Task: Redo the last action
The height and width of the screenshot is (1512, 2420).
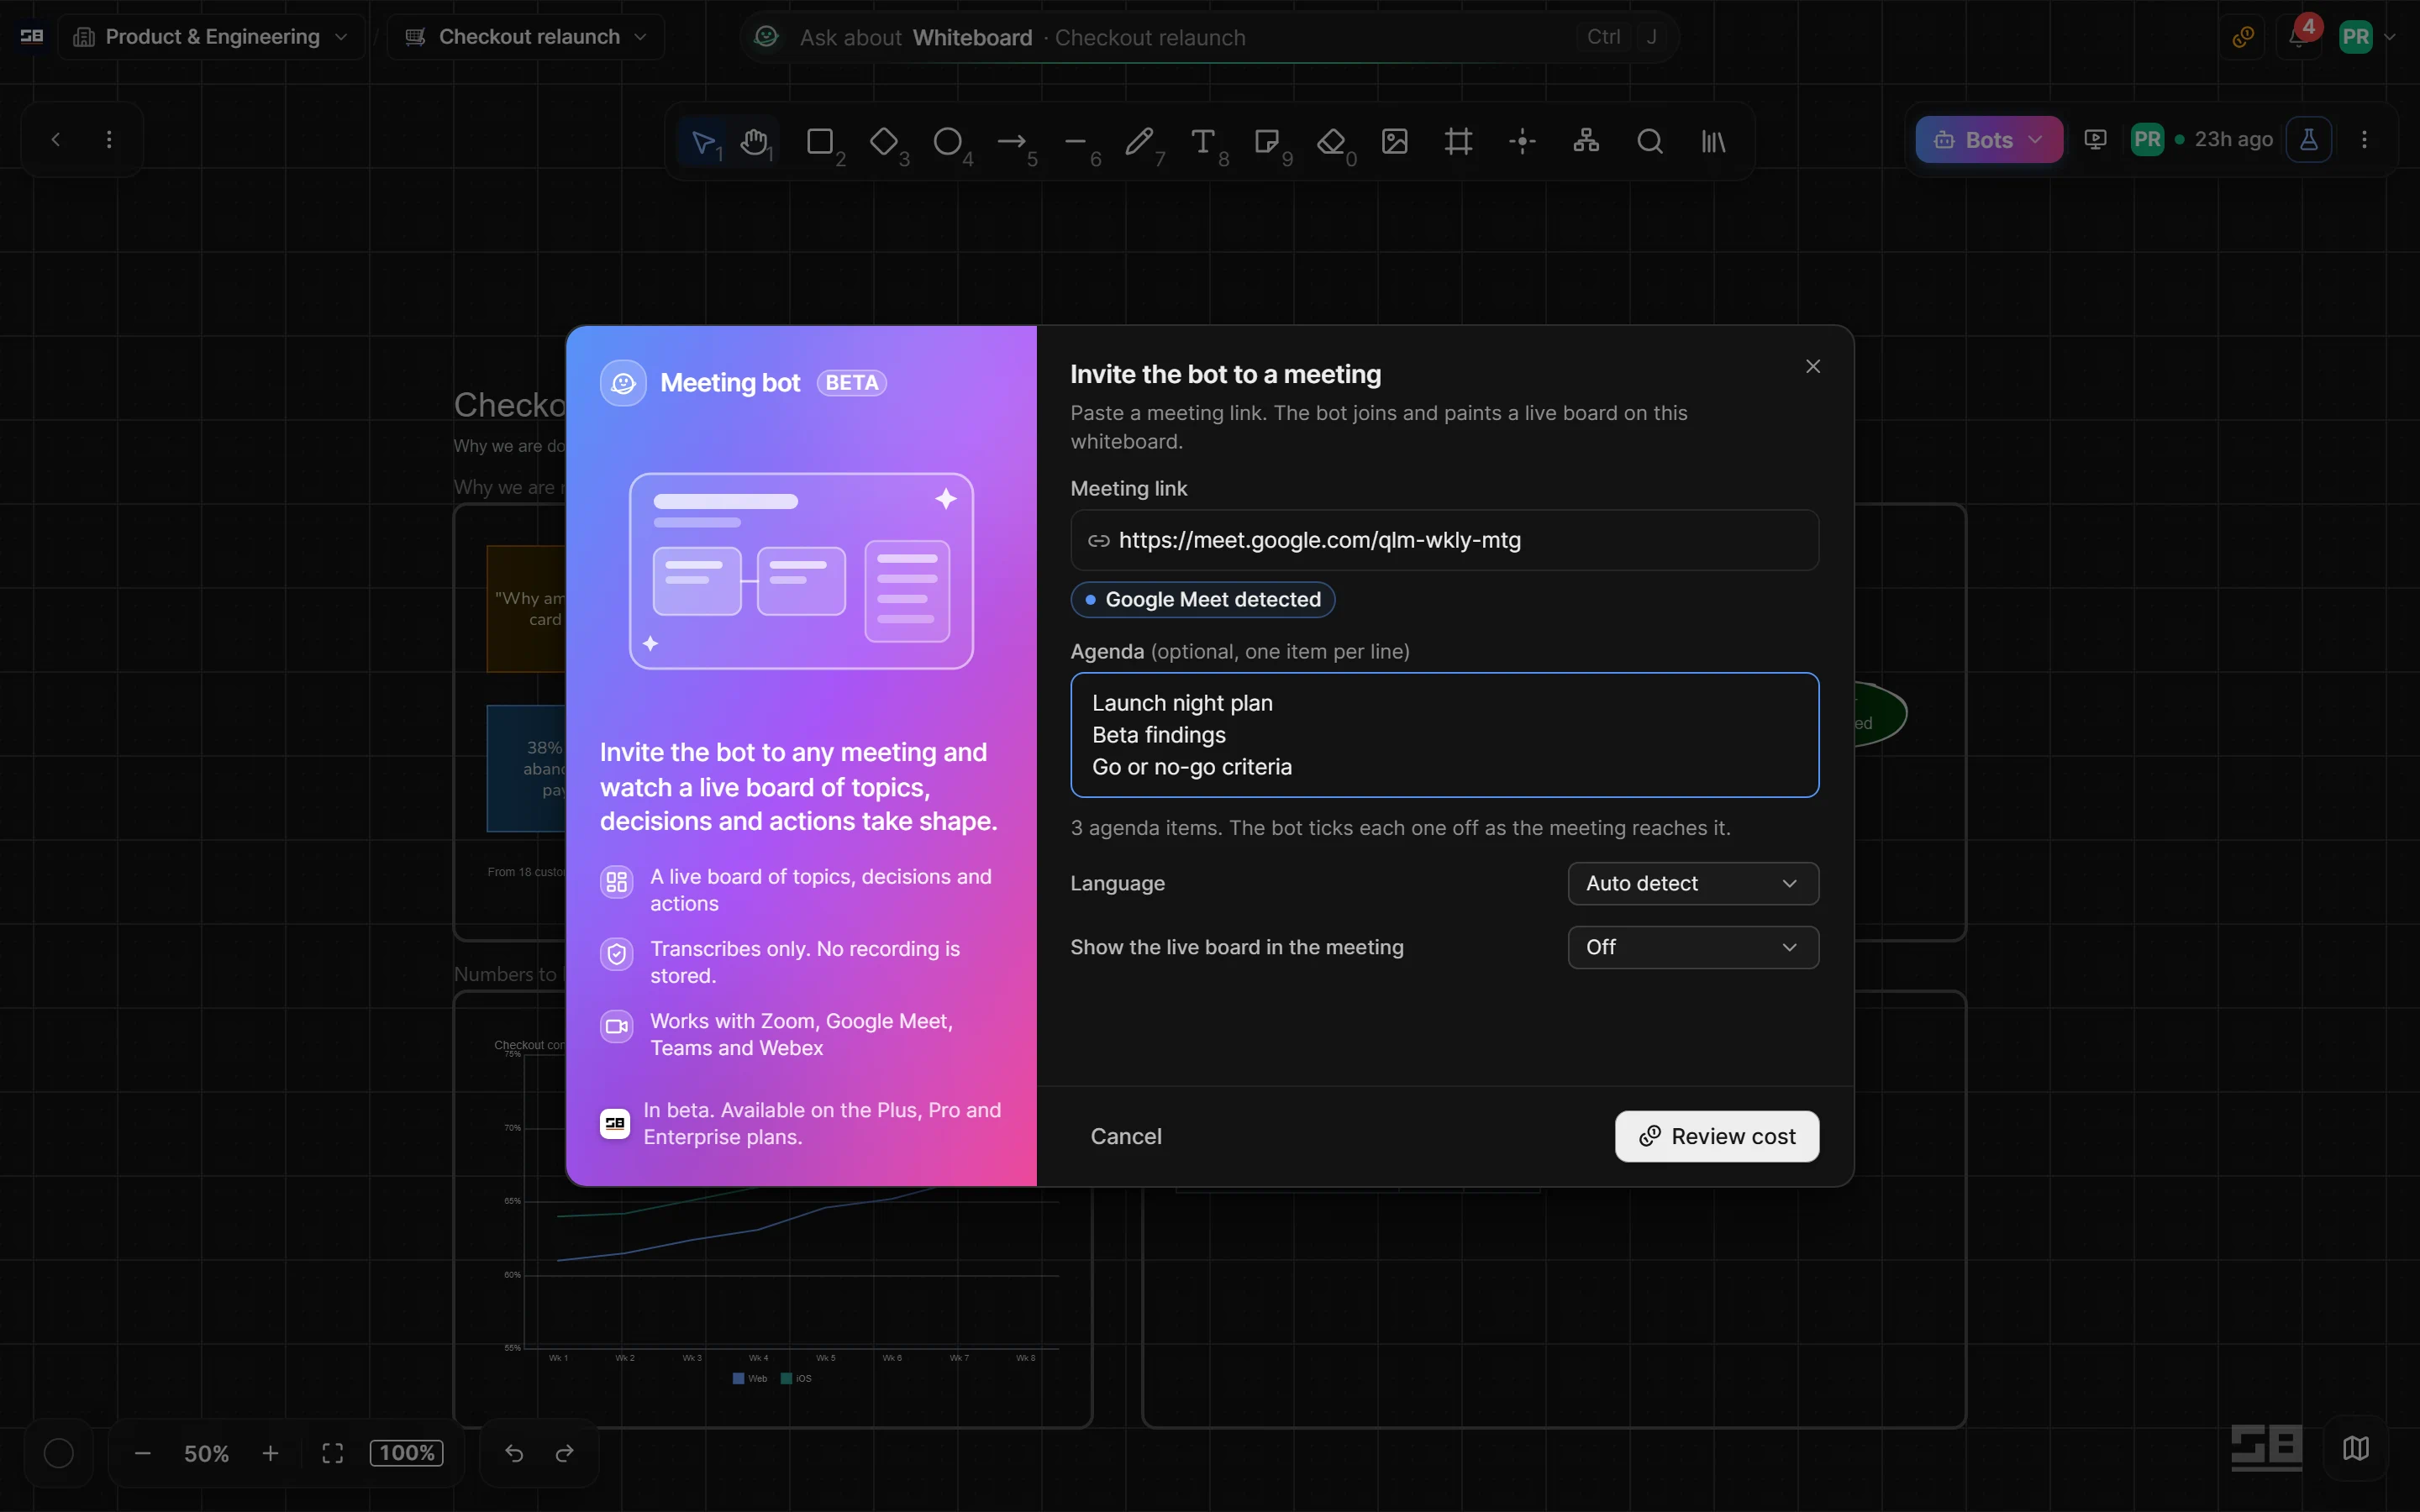Action: coord(565,1453)
